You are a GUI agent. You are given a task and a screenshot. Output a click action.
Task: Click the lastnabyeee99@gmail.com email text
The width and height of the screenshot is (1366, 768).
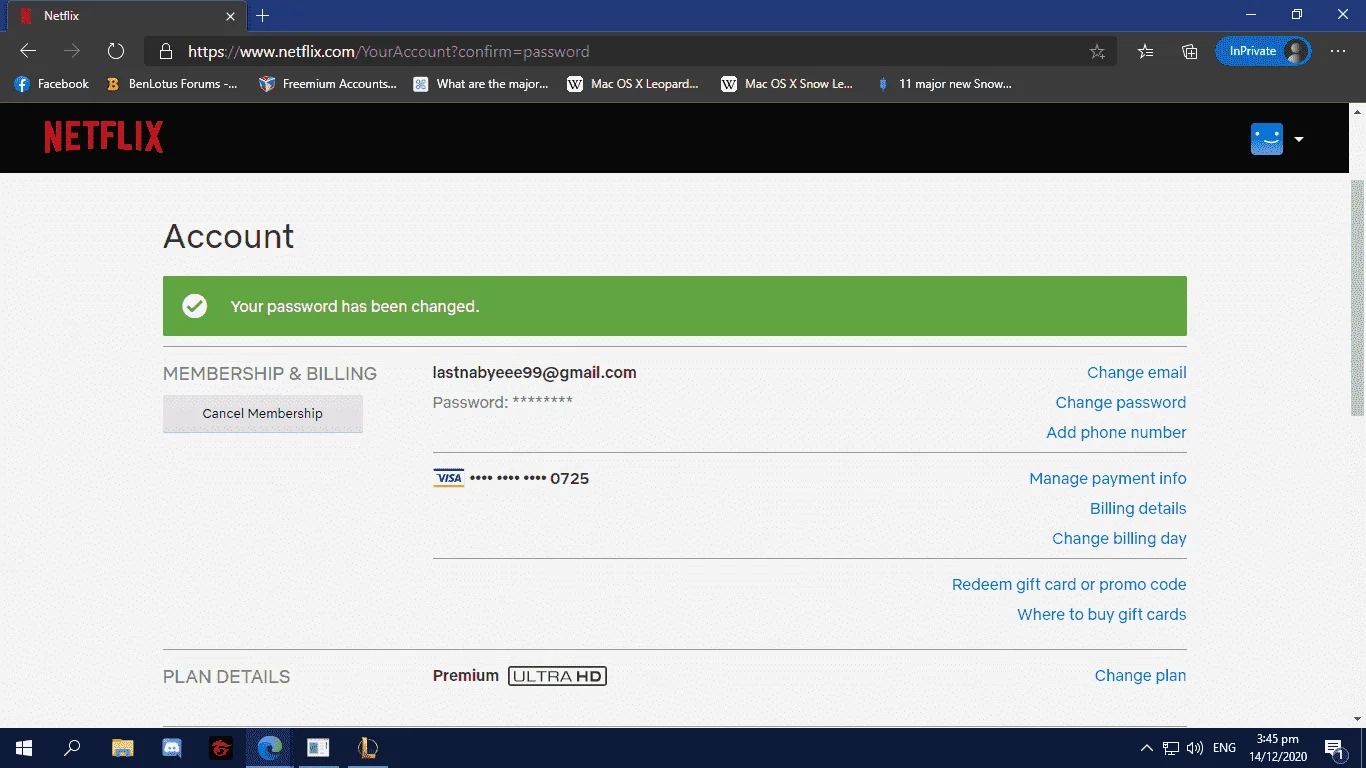pyautogui.click(x=534, y=373)
